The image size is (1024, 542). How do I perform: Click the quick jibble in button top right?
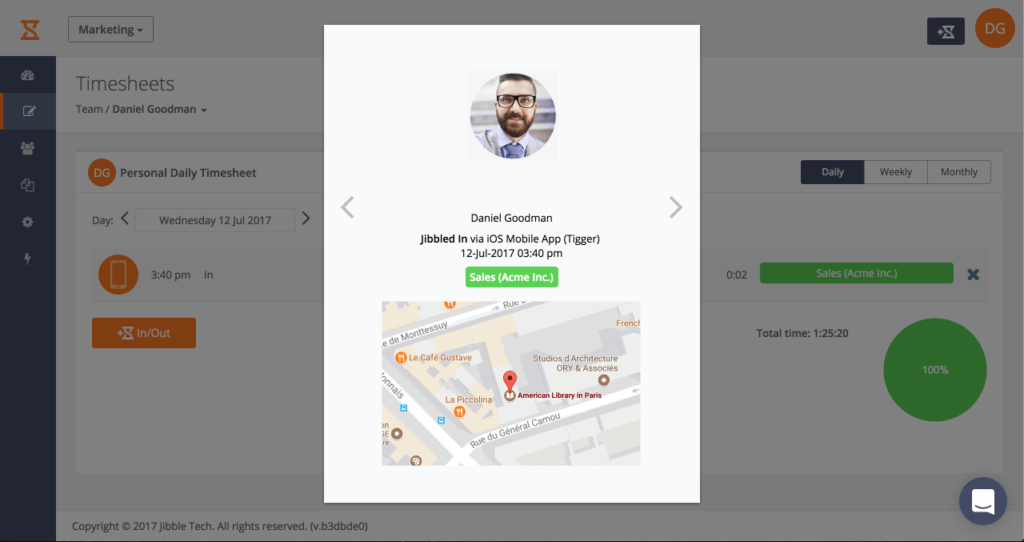click(x=945, y=31)
